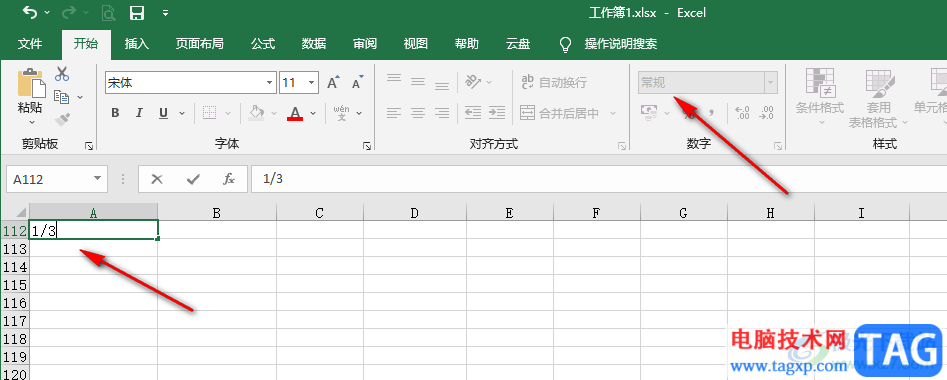The width and height of the screenshot is (947, 380).
Task: Click the accounting number format icon
Action: coord(649,112)
